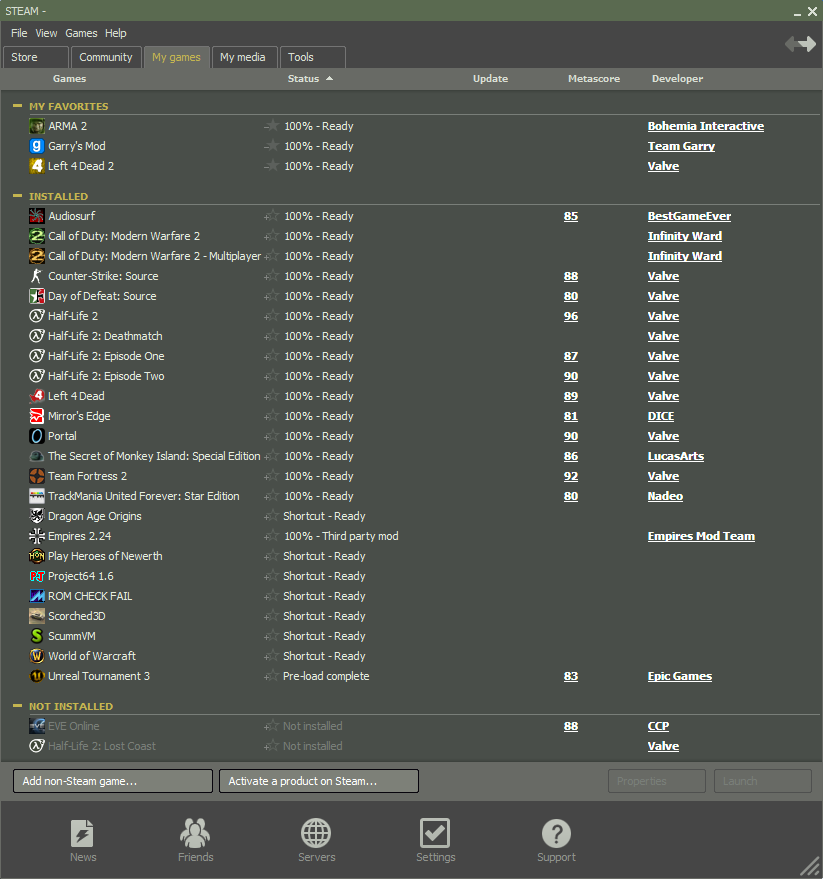Click the Project64 1.6 icon
The image size is (823, 879).
(36, 576)
